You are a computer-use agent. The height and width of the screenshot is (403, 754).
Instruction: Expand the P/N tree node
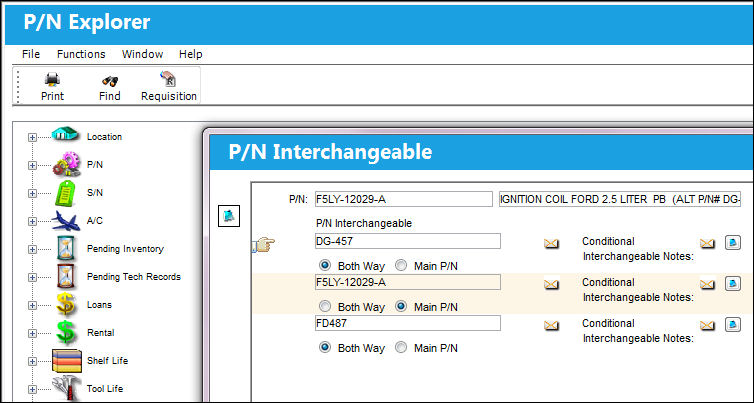click(x=32, y=165)
